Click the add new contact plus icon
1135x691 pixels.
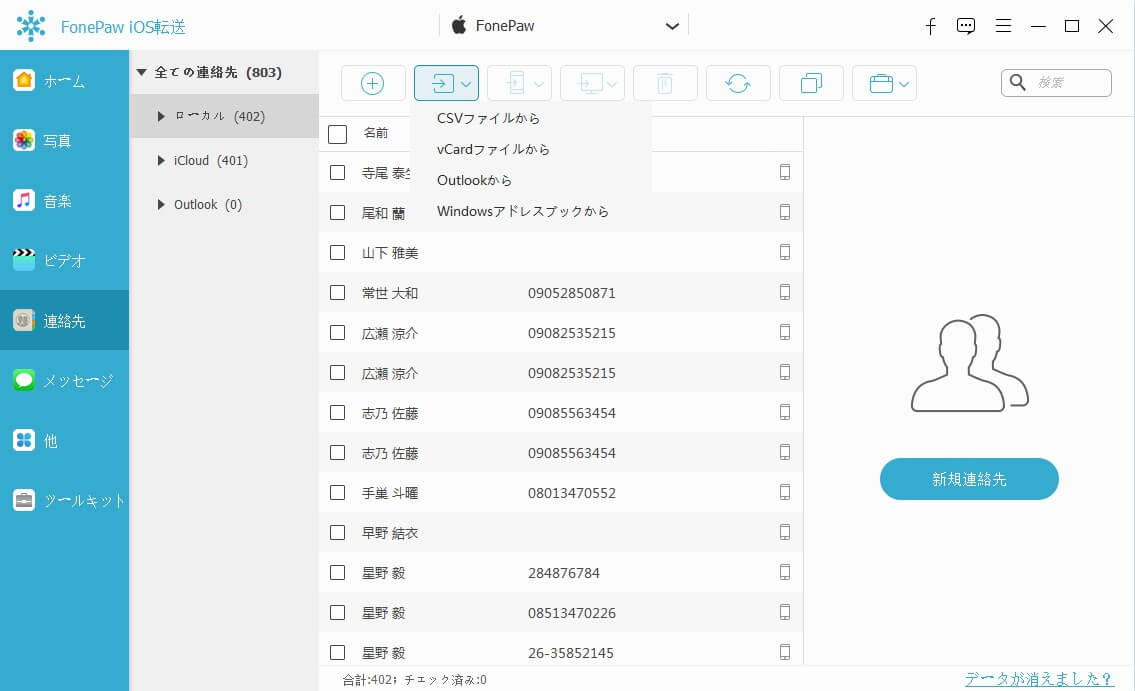pos(373,83)
